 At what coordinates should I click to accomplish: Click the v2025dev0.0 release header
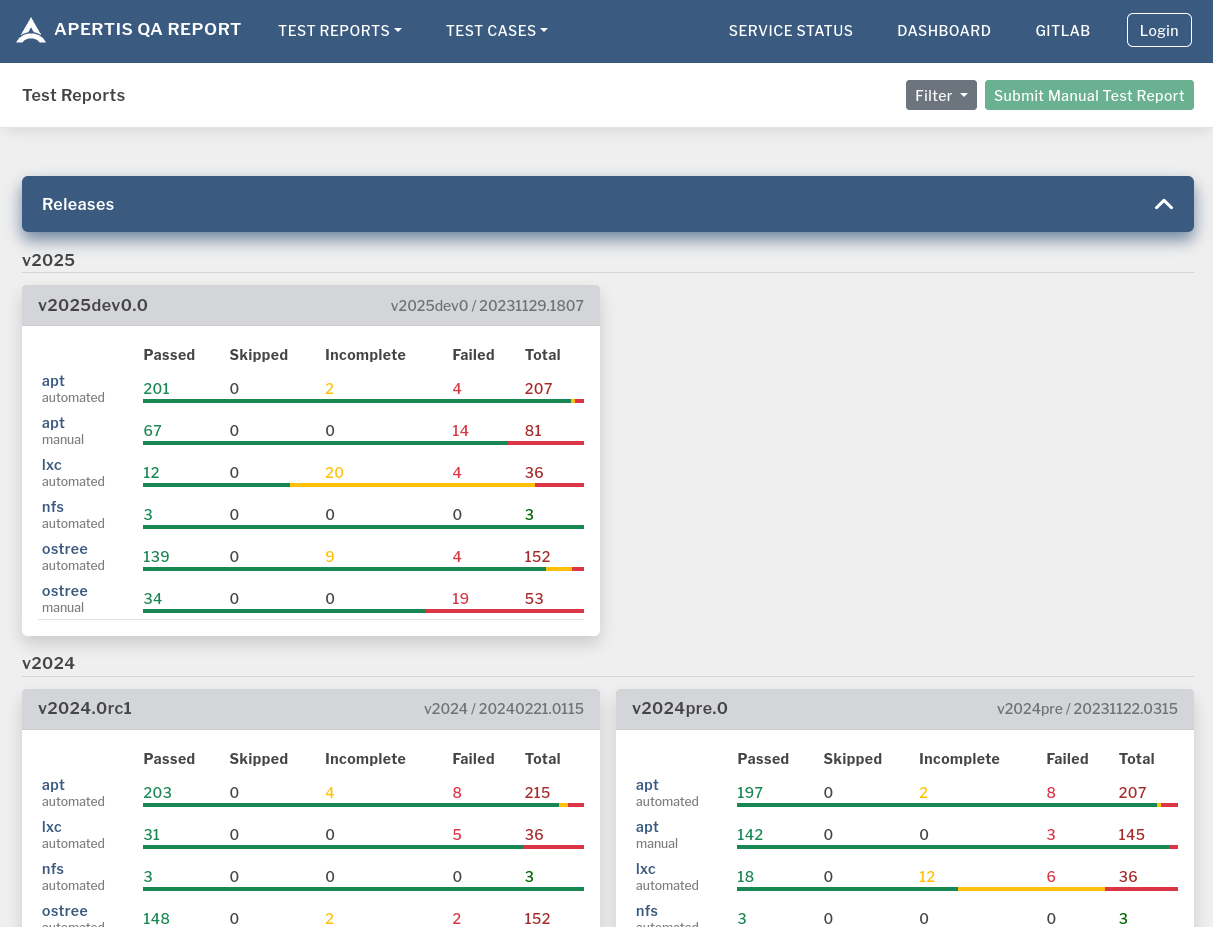93,305
